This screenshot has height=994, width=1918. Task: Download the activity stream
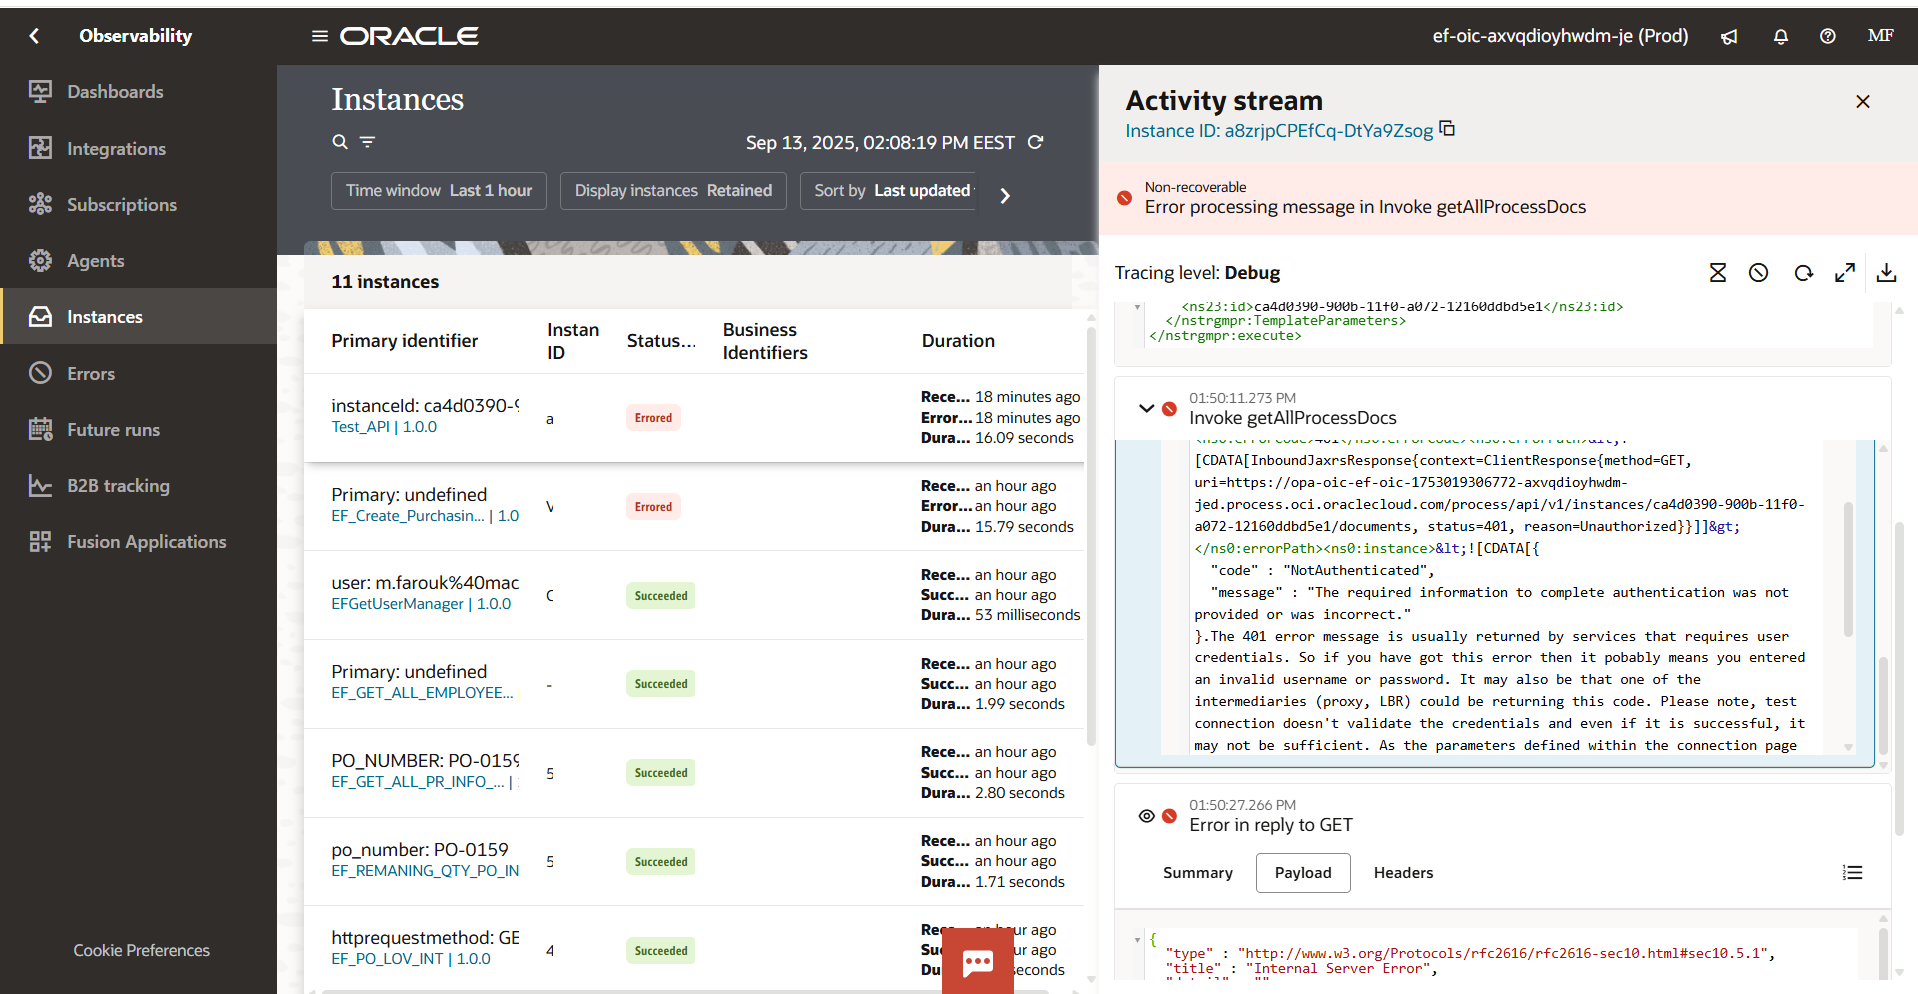coord(1887,272)
